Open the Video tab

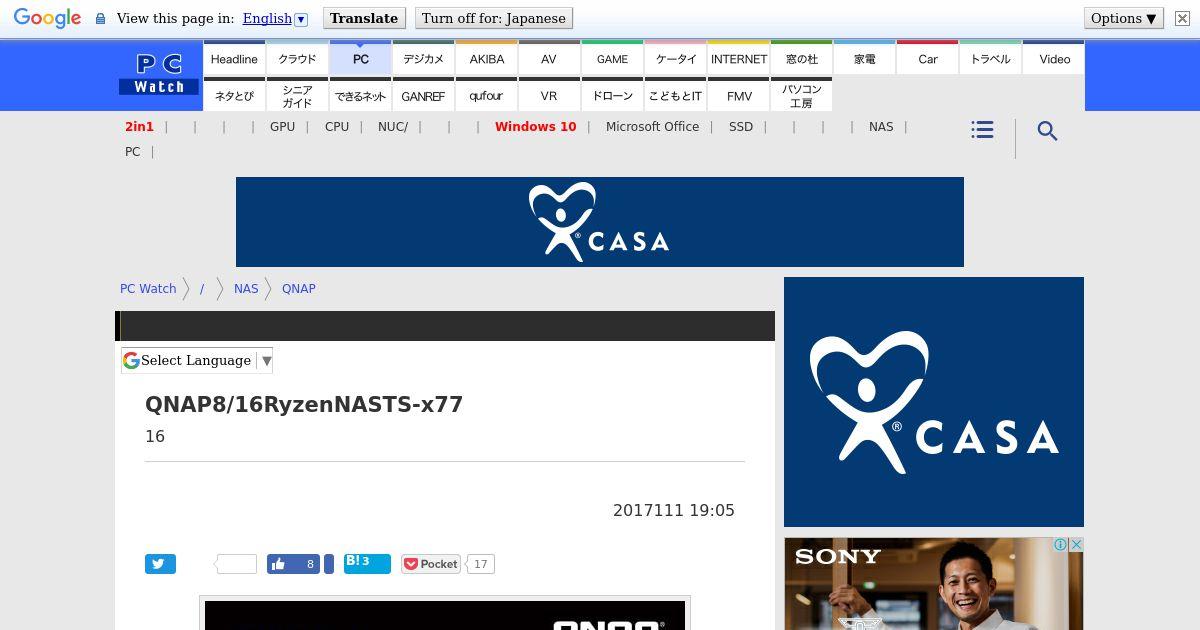pos(1054,59)
